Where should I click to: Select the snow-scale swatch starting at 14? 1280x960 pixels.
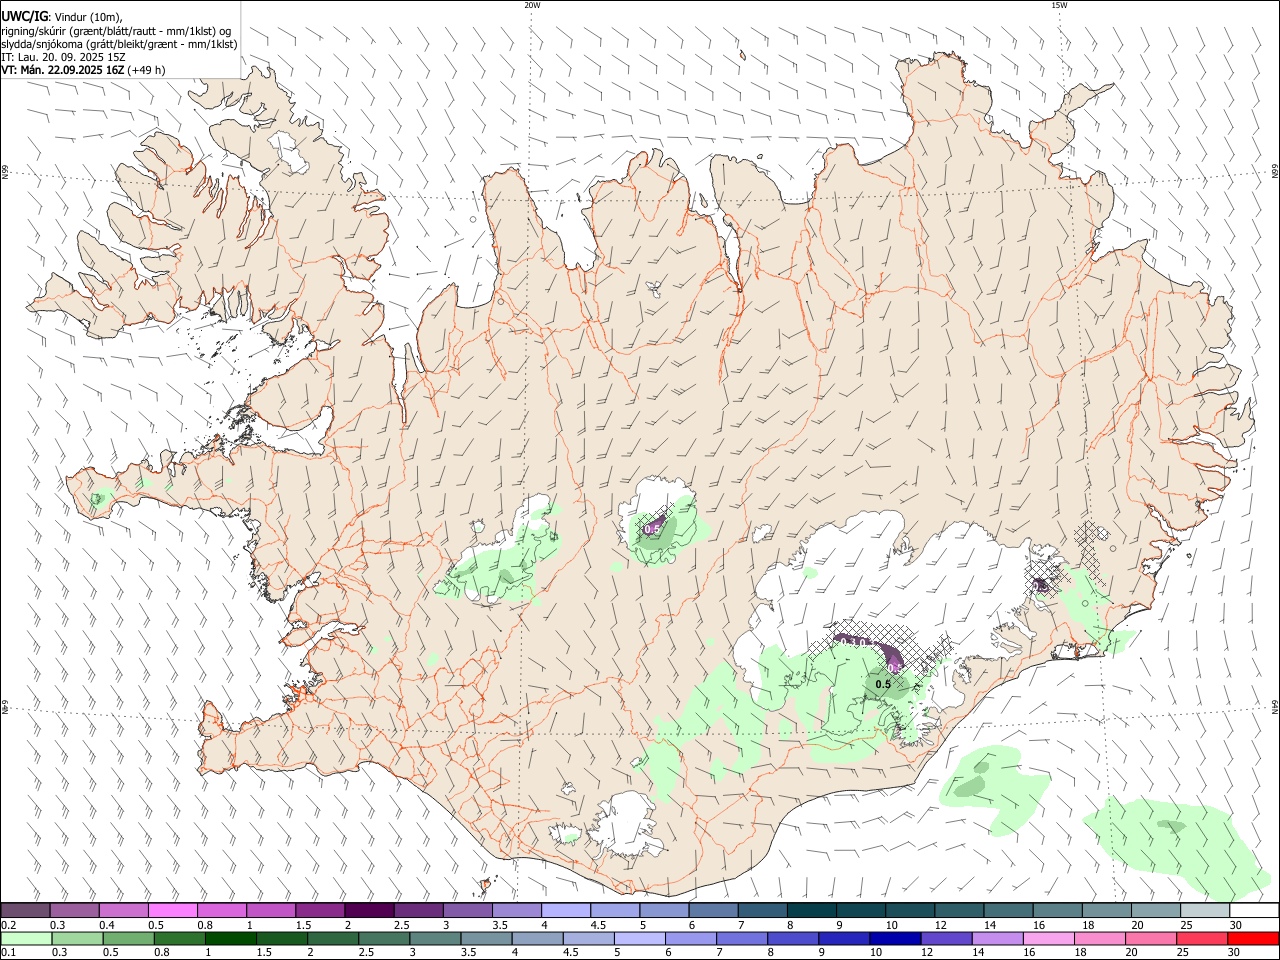[1008, 910]
